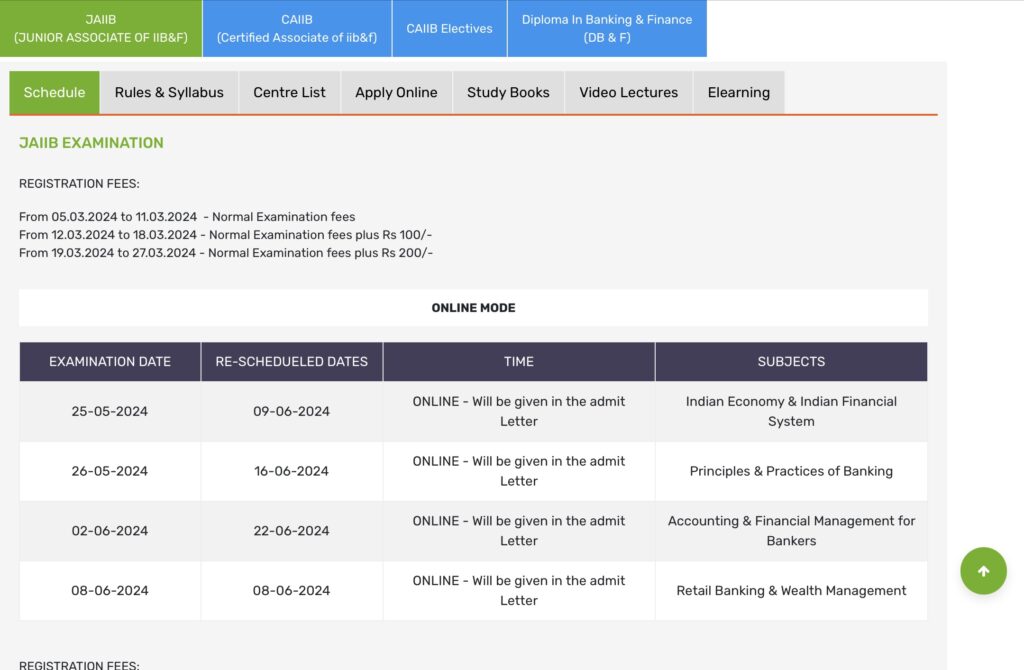1024x670 pixels.
Task: Click Retail Banking & Wealth Management subject
Action: click(791, 590)
